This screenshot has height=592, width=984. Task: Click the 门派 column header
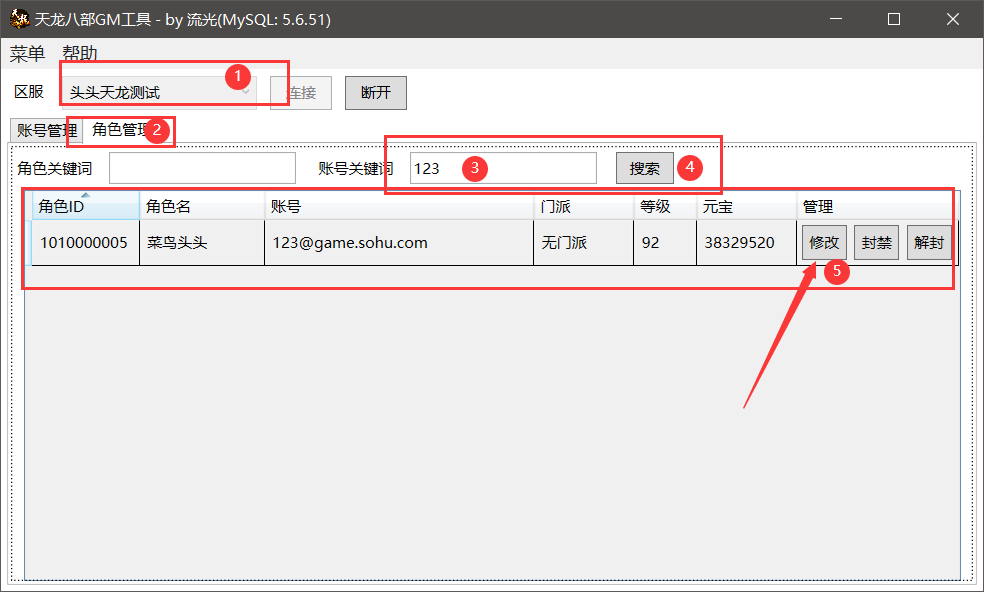(584, 206)
